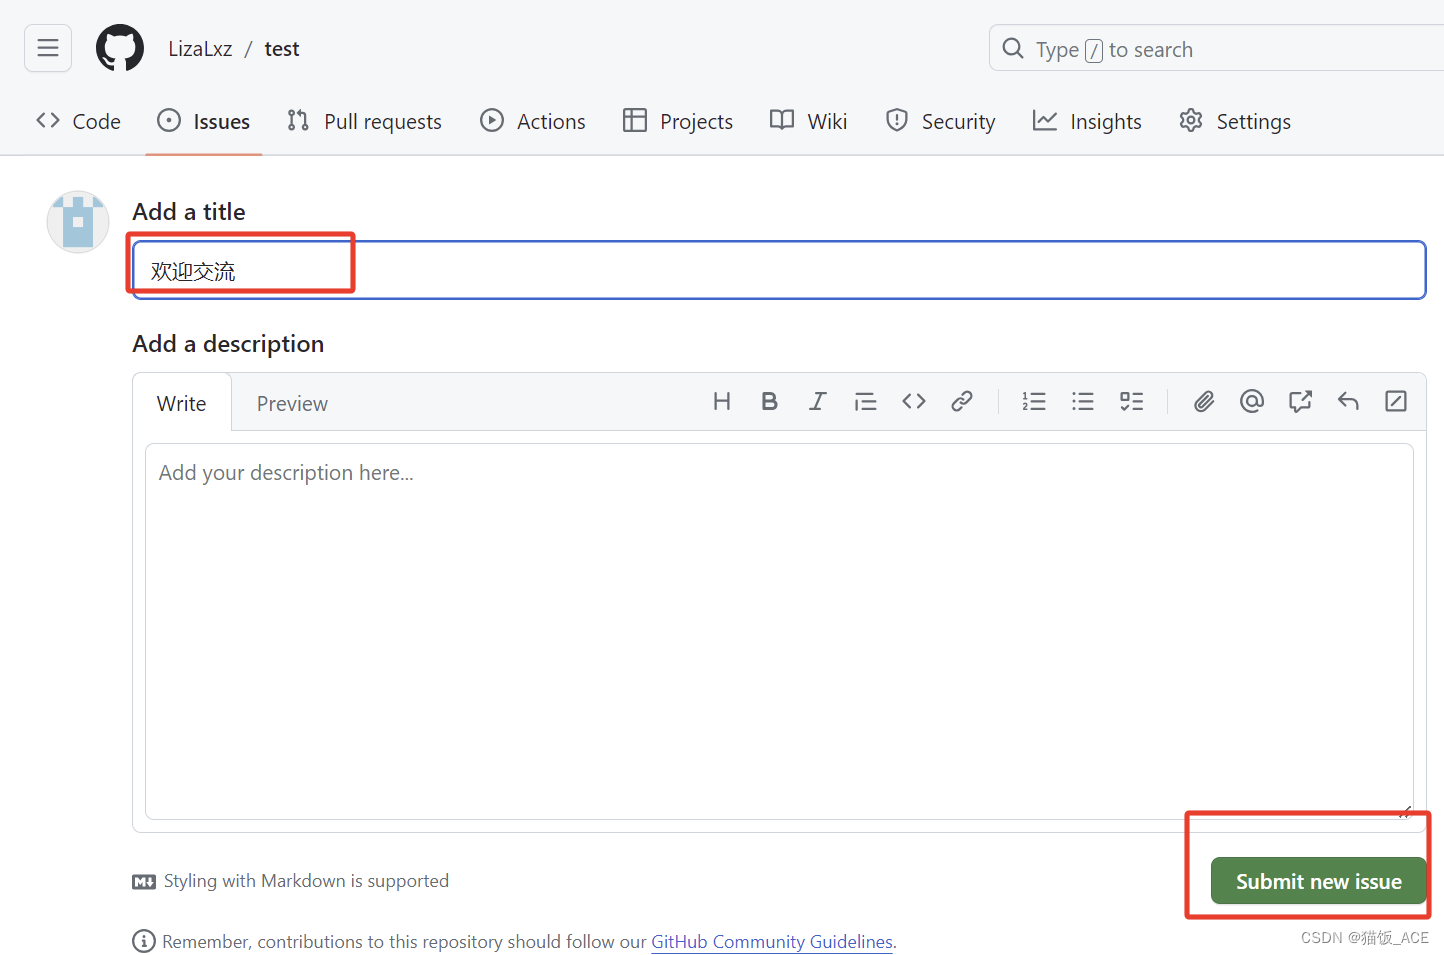Screen dimensions: 1444x955
Task: Focus the Type / to search box
Action: pos(1216,48)
